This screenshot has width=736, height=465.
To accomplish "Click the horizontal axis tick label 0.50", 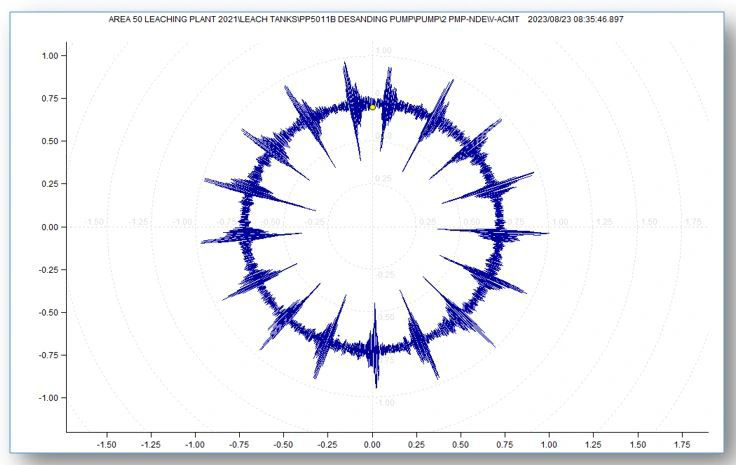I will (x=461, y=444).
